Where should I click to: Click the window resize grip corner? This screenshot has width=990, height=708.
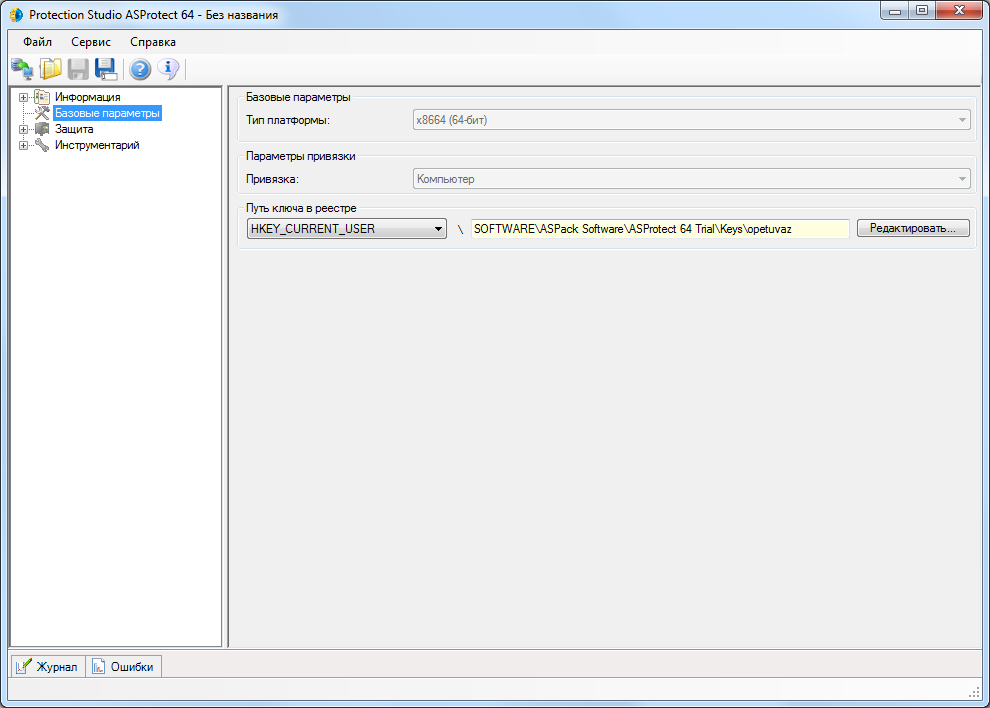click(x=974, y=693)
